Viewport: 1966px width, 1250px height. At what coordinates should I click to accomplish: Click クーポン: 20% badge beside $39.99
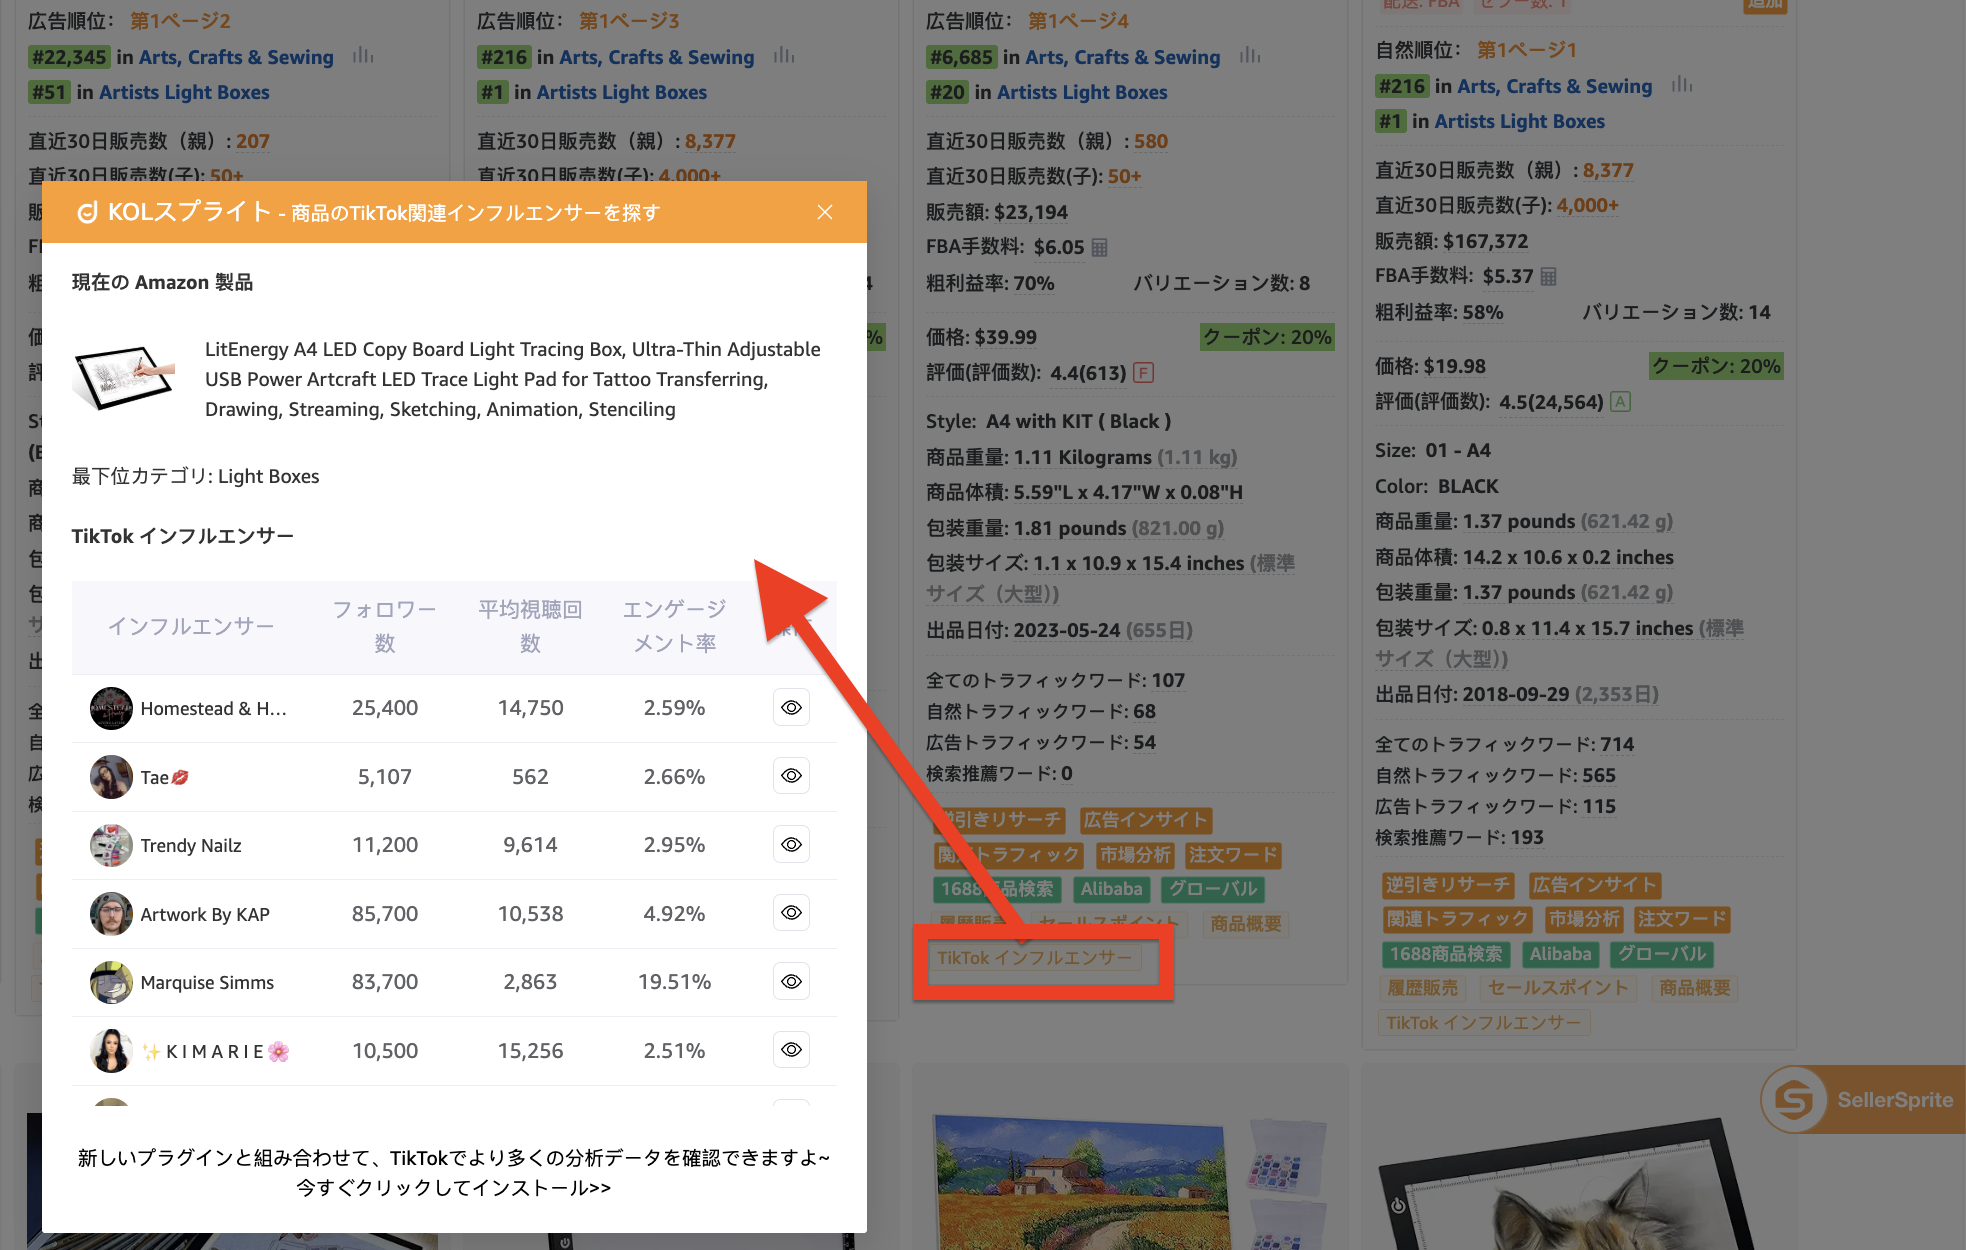click(1267, 337)
